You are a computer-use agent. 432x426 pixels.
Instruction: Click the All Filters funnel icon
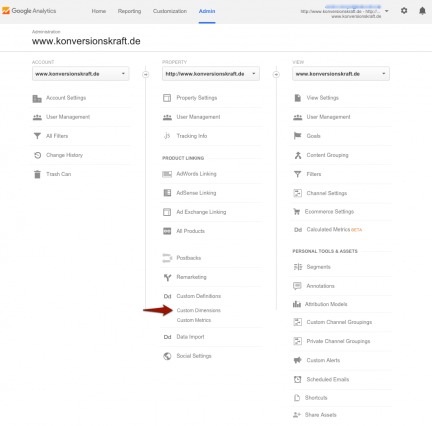[x=37, y=136]
